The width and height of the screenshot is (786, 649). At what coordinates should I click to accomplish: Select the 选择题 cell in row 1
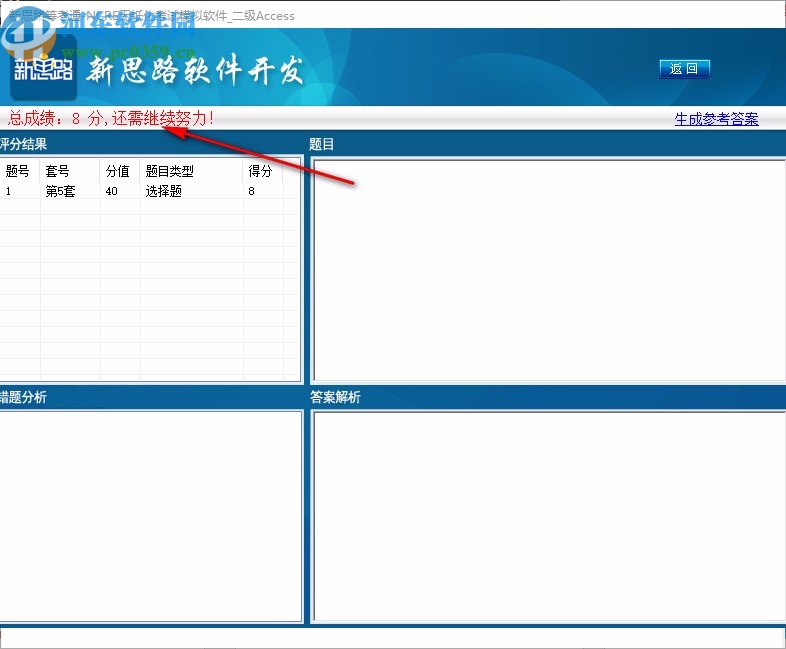point(191,191)
